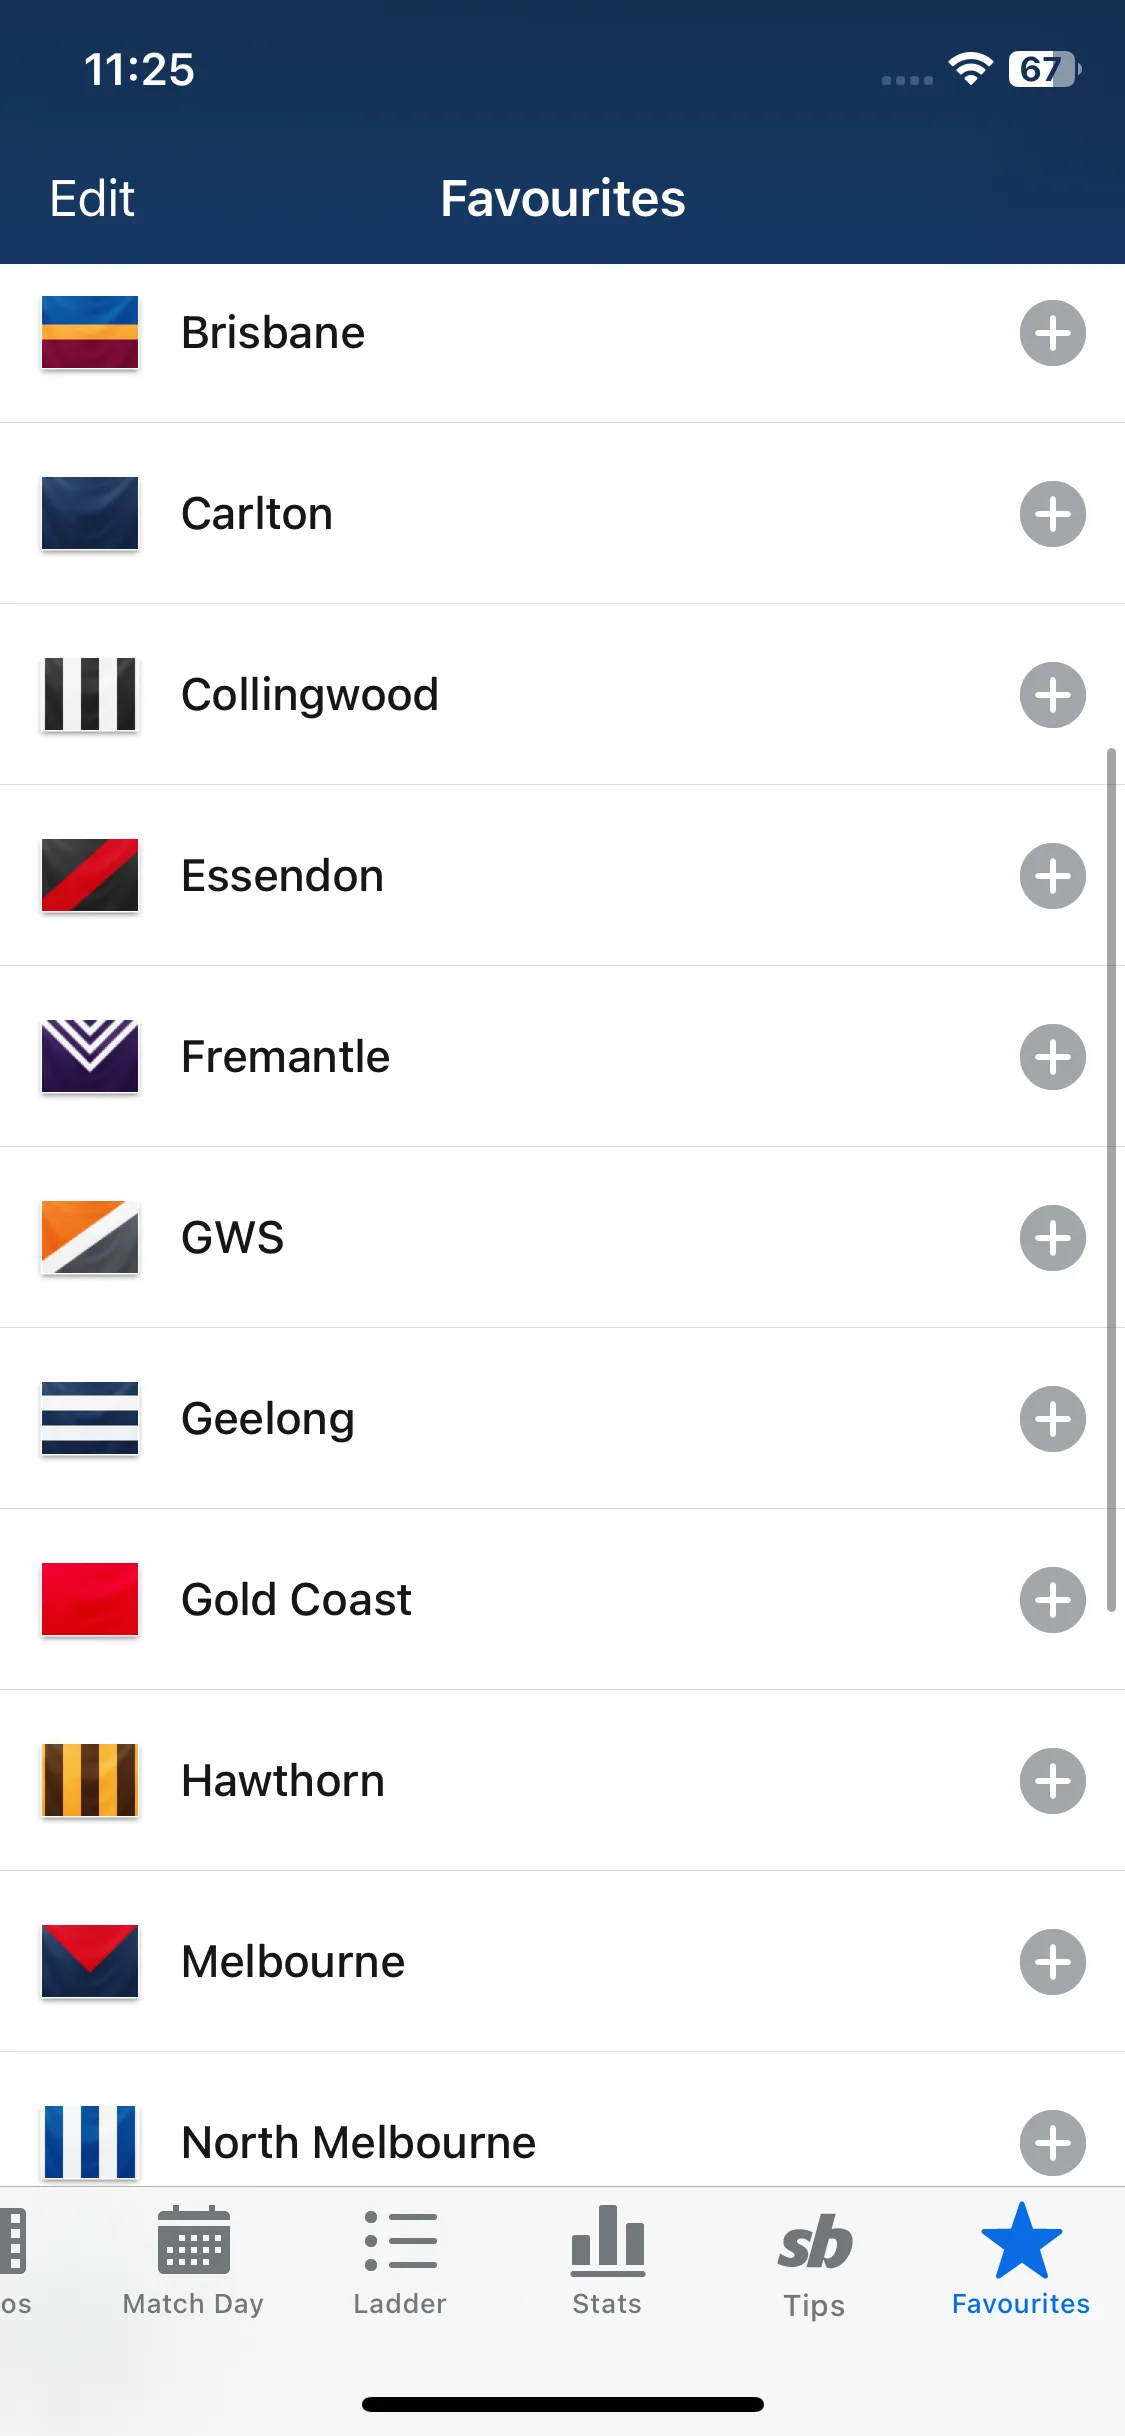
Task: Tap the plus icon beside Carlton
Action: click(x=1052, y=514)
